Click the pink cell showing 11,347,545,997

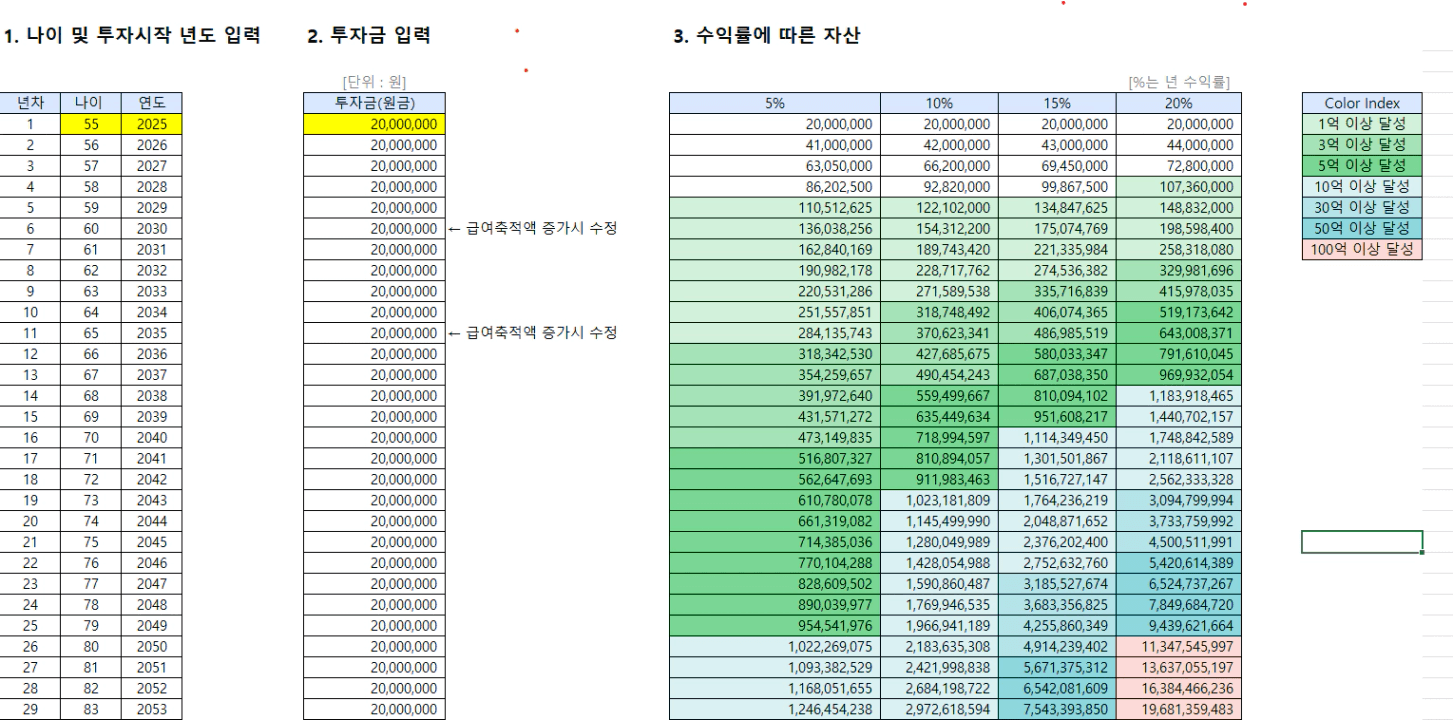click(x=1179, y=646)
